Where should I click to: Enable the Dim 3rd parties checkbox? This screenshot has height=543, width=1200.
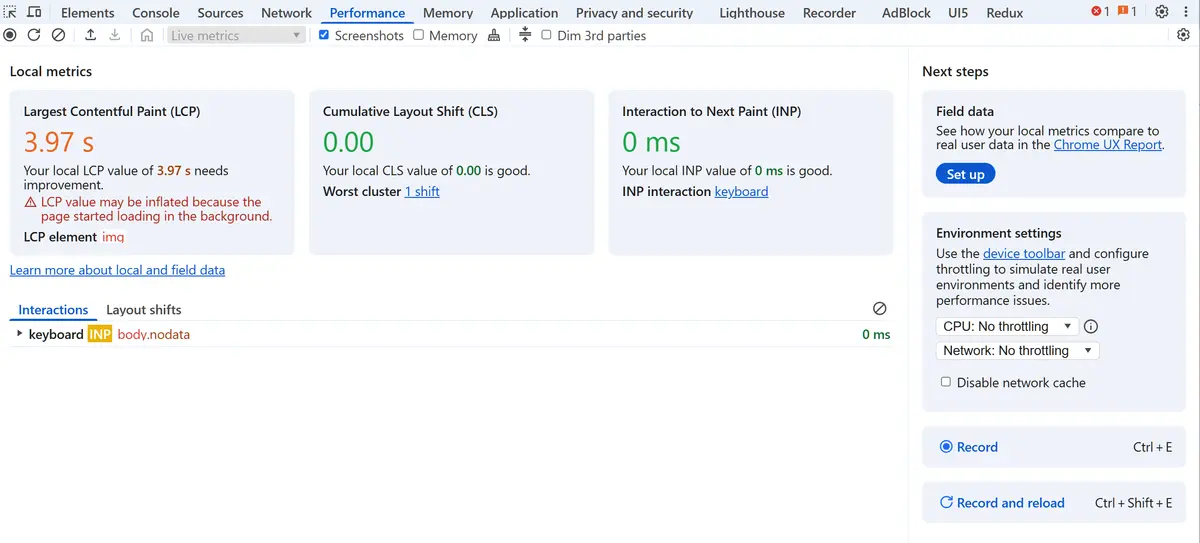click(x=546, y=35)
